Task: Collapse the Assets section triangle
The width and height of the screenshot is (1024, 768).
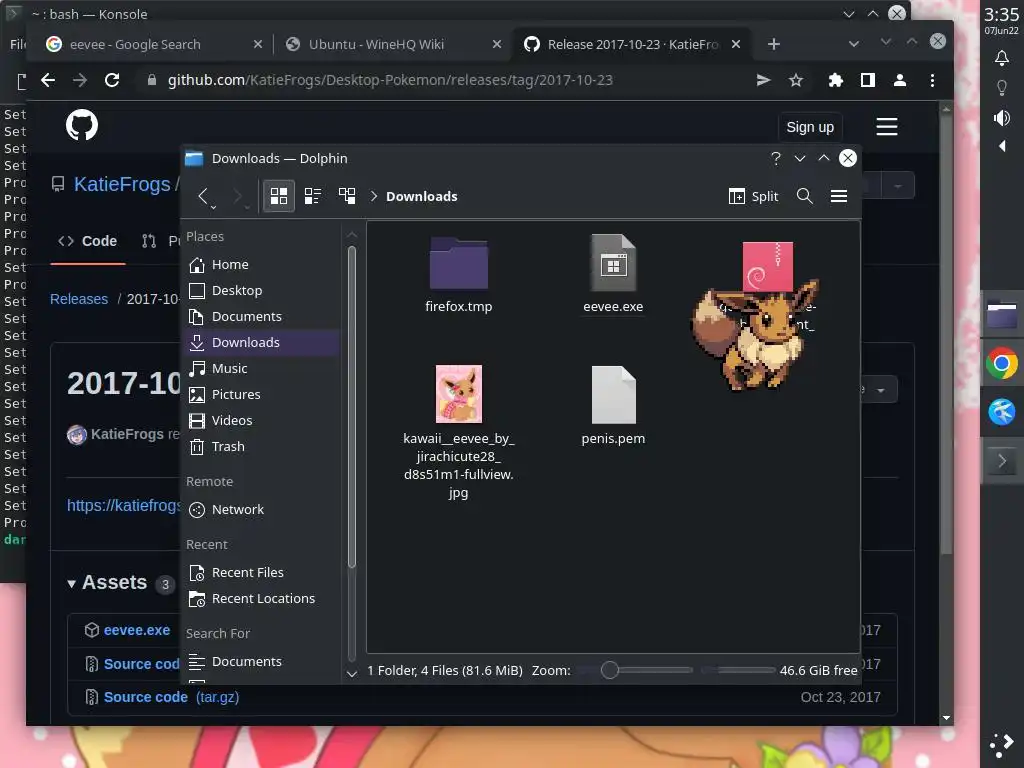Action: [x=71, y=583]
